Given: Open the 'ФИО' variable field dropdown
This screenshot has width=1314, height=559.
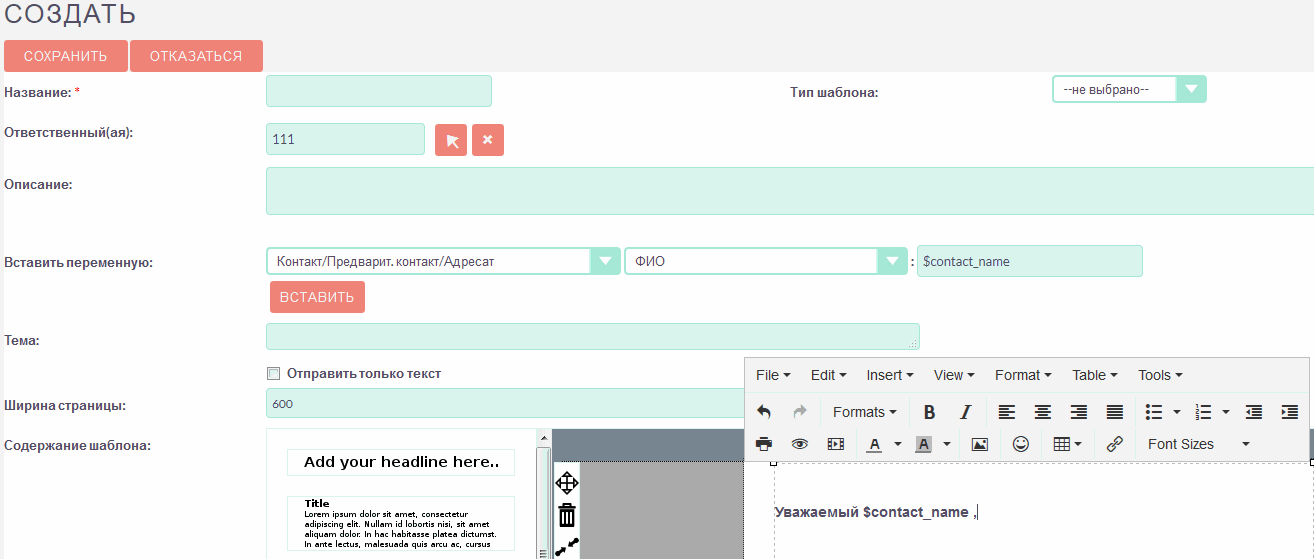Looking at the screenshot, I should 891,262.
